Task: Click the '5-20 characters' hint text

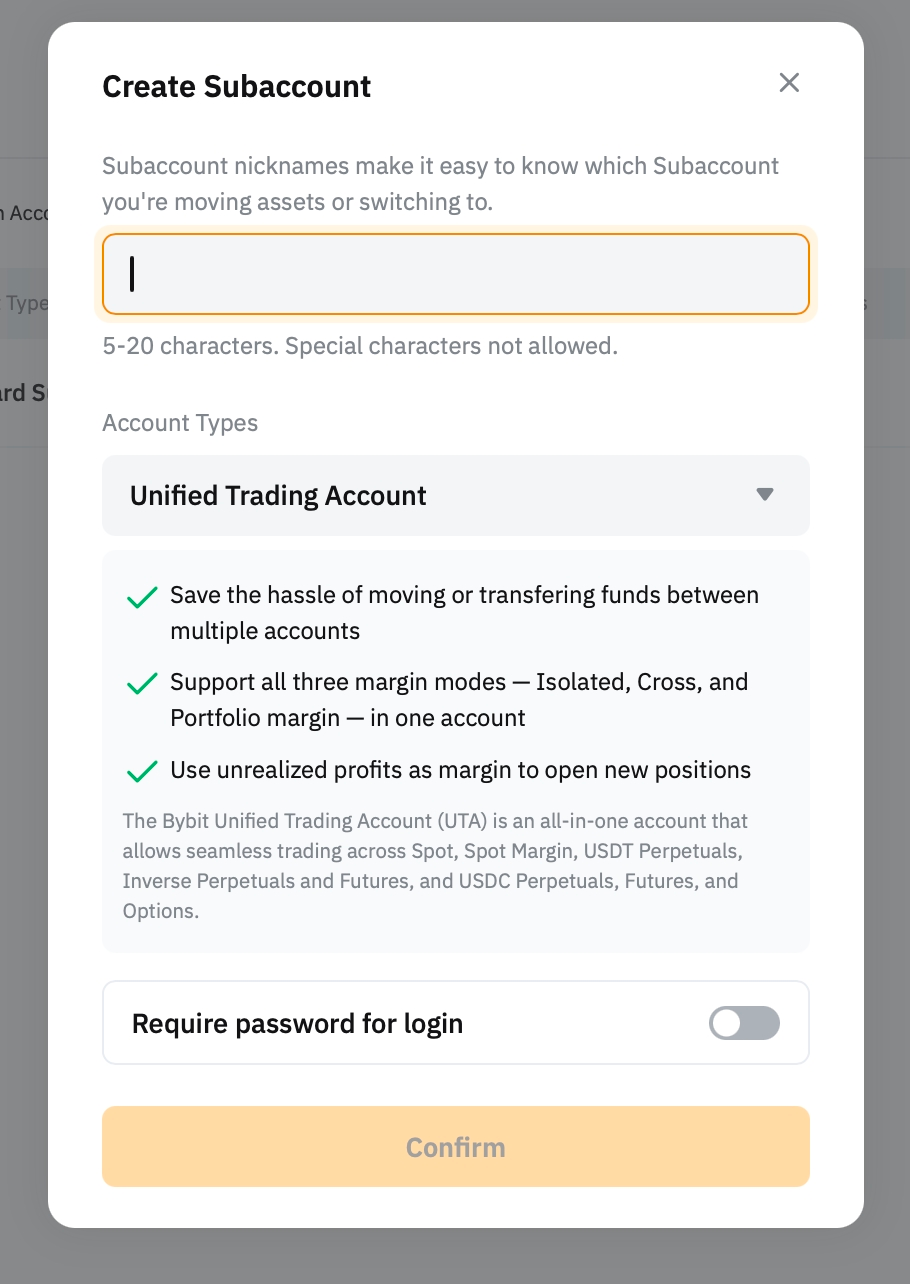Action: pyautogui.click(x=360, y=347)
